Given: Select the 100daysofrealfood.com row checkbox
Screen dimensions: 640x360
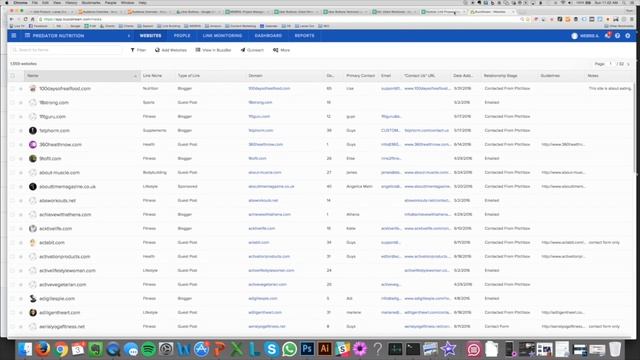Looking at the screenshot, I should (x=13, y=89).
